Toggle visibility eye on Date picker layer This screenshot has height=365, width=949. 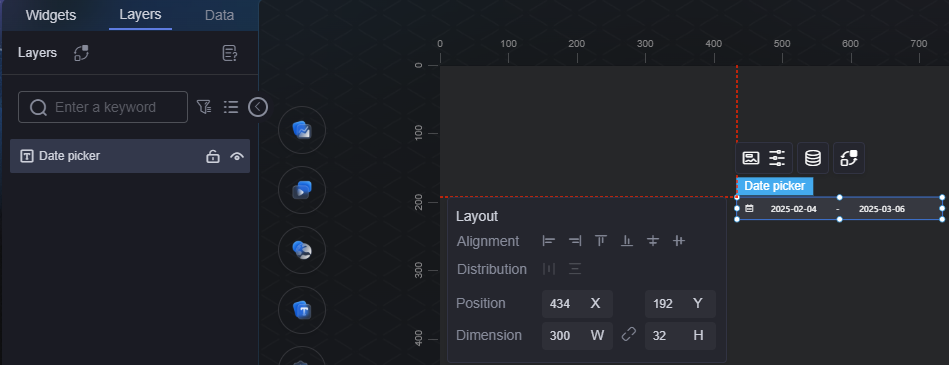point(237,157)
